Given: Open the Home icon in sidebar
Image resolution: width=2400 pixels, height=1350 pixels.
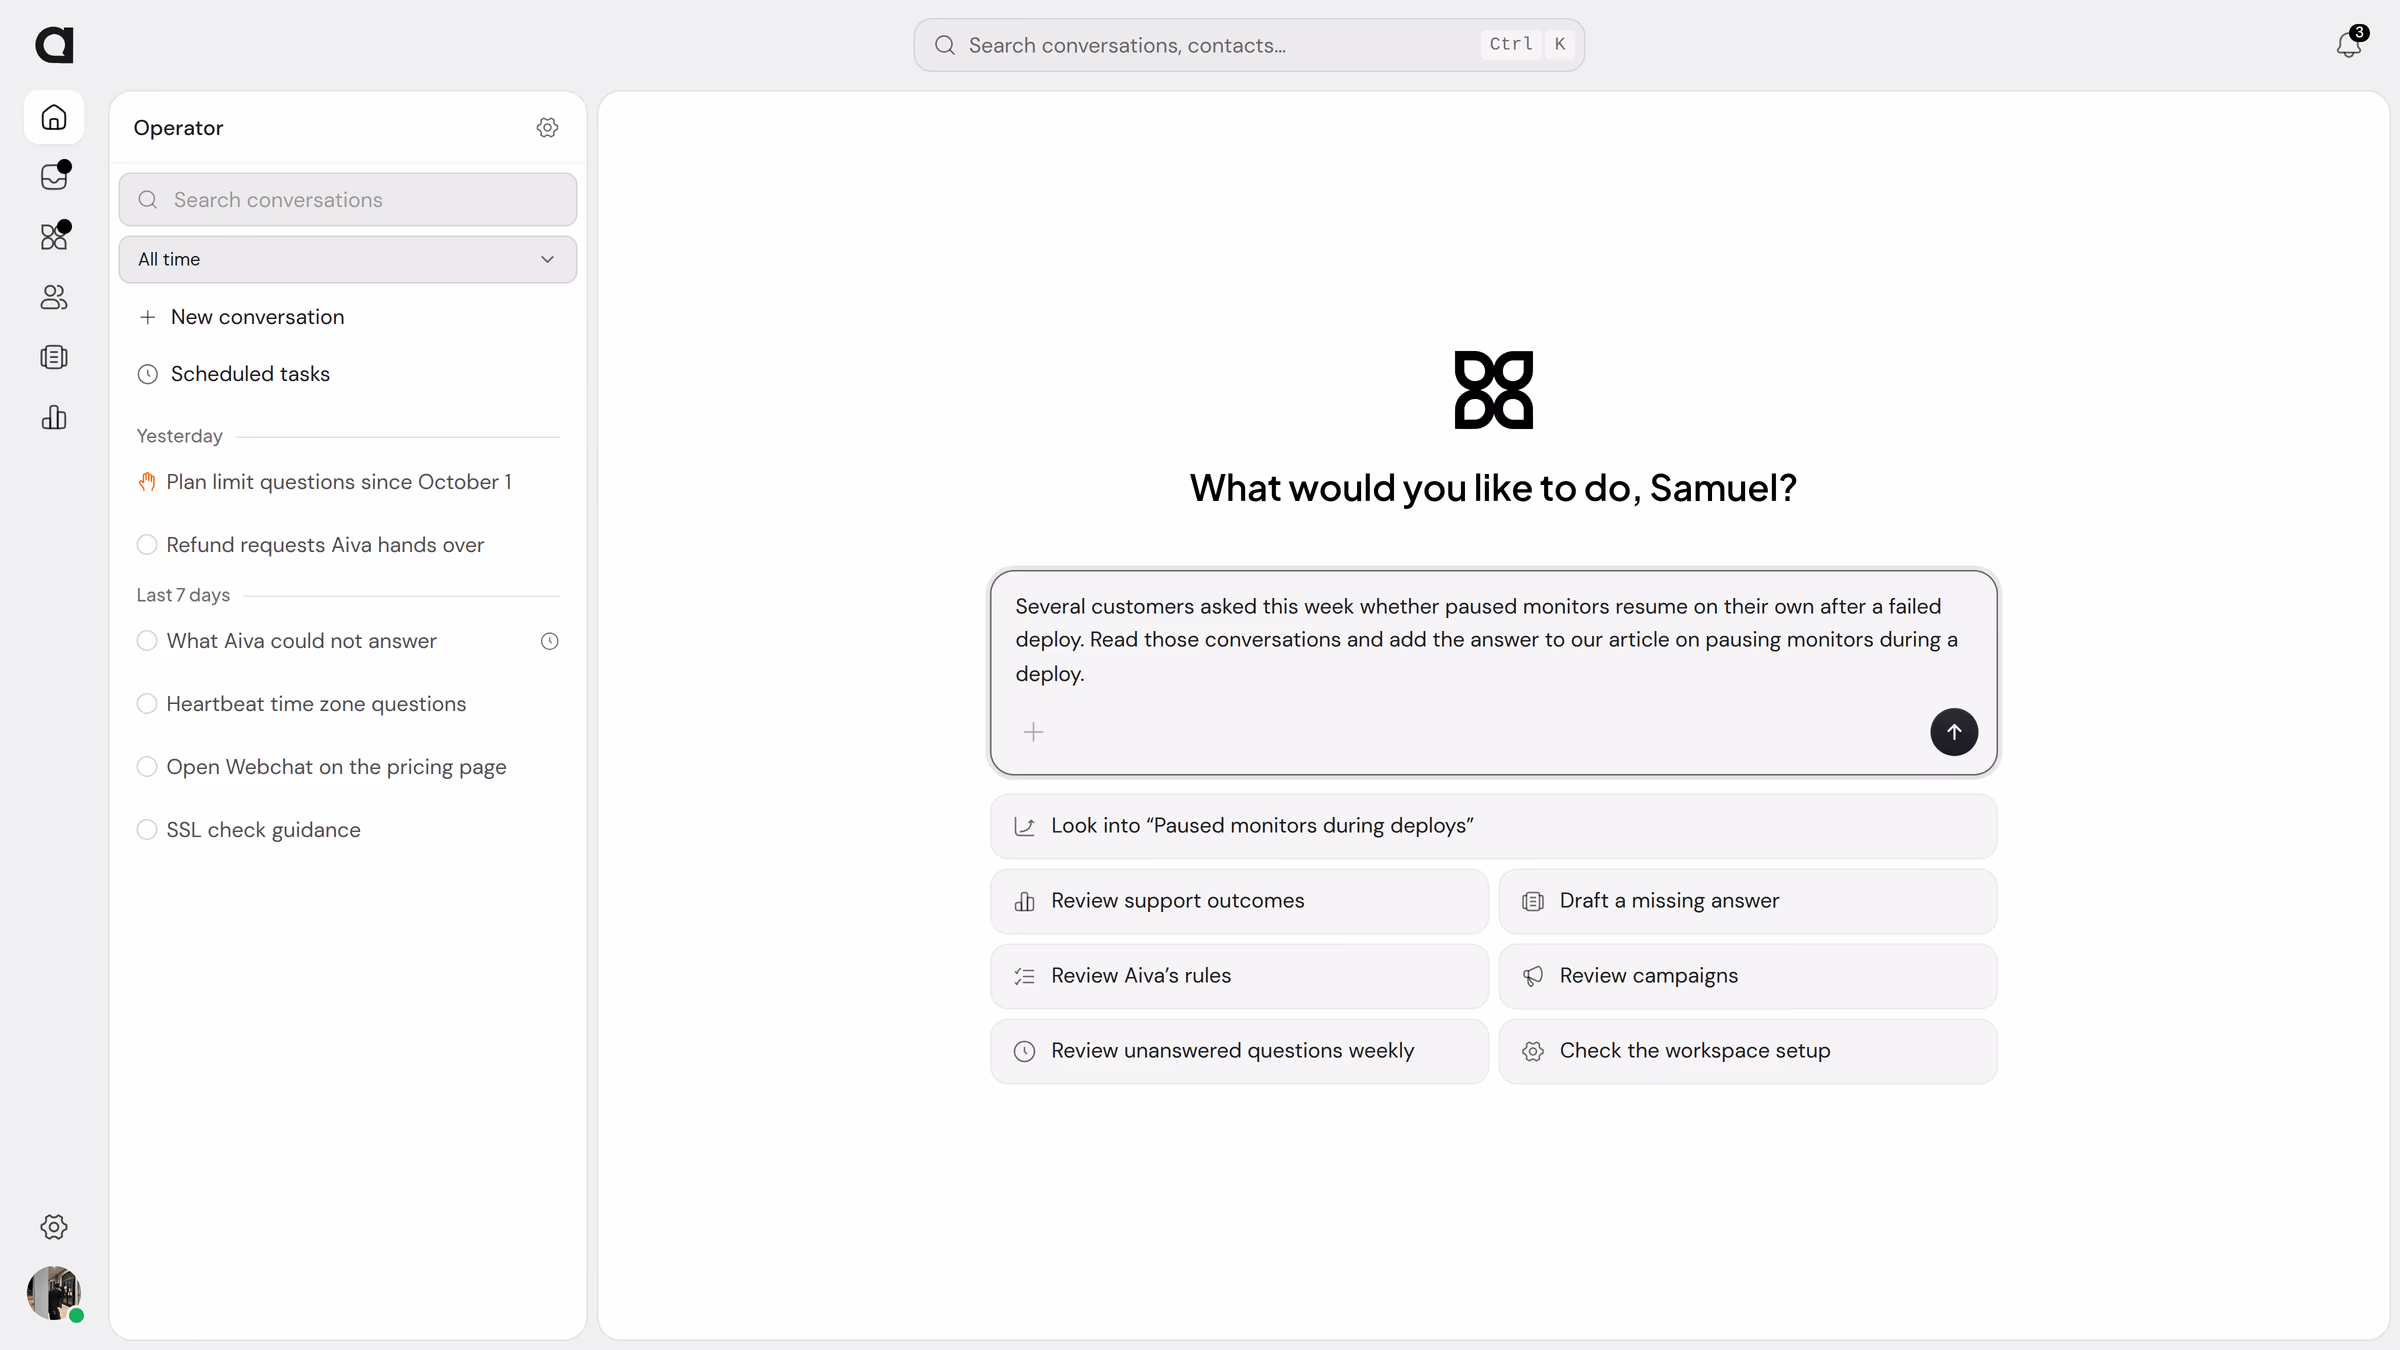Looking at the screenshot, I should click(54, 117).
